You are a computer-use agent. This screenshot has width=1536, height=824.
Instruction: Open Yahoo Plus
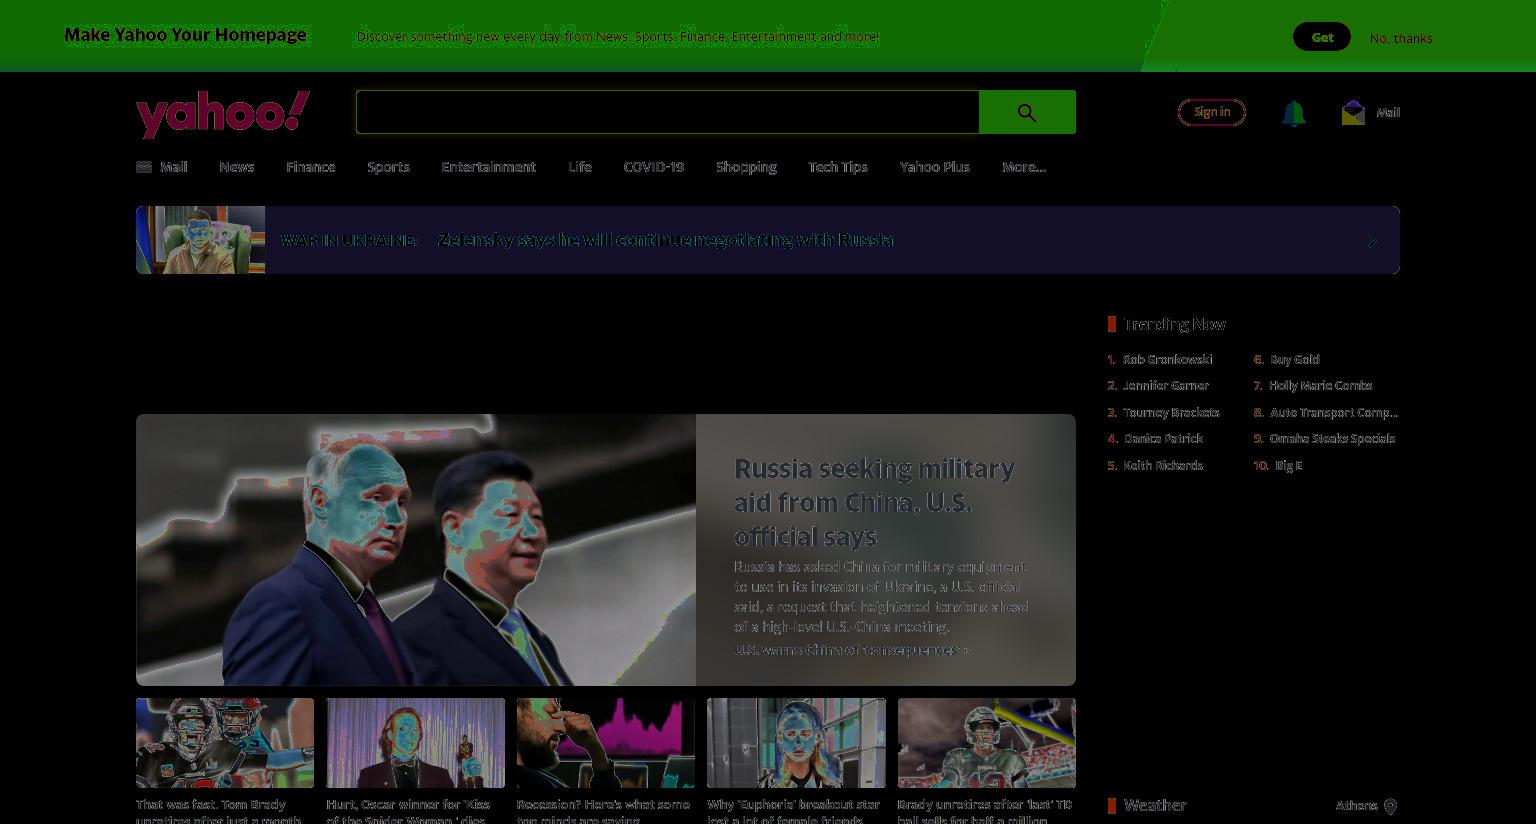(935, 167)
